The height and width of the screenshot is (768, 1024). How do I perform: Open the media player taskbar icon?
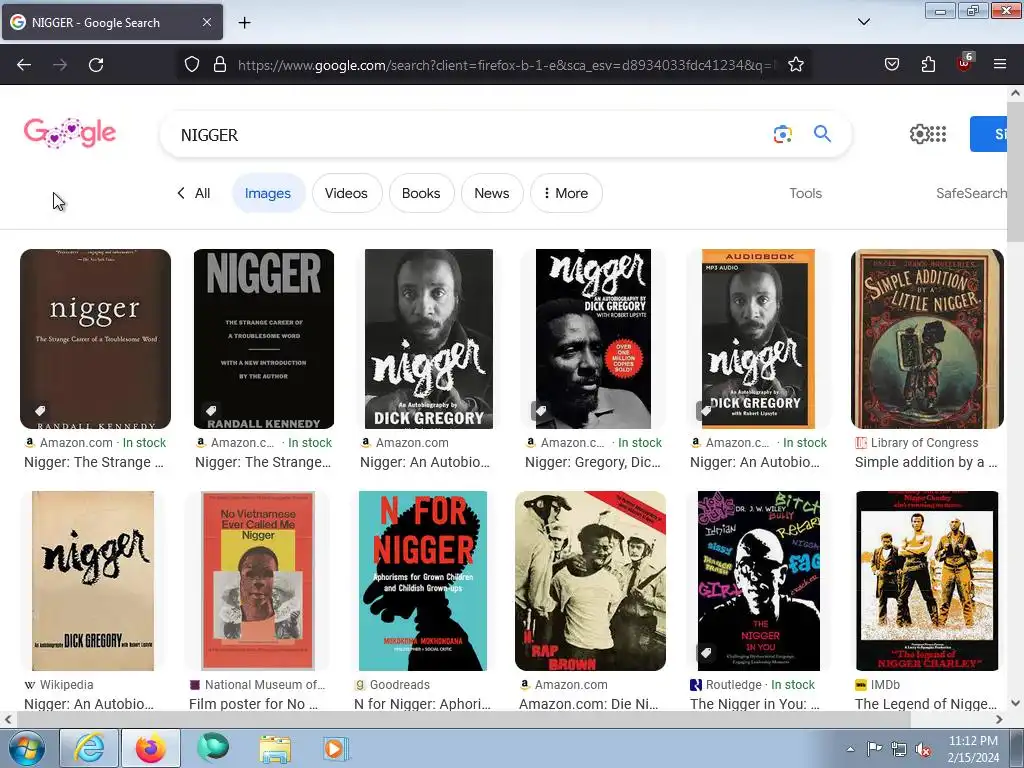(x=335, y=748)
